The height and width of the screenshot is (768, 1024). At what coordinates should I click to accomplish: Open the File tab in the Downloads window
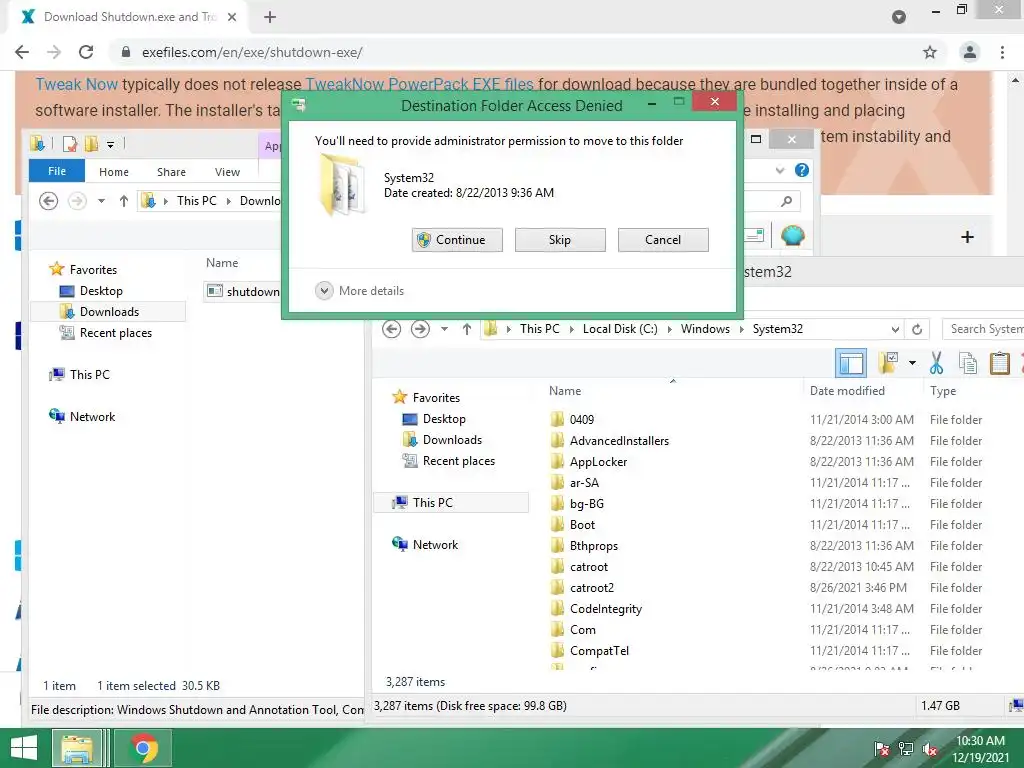(57, 171)
